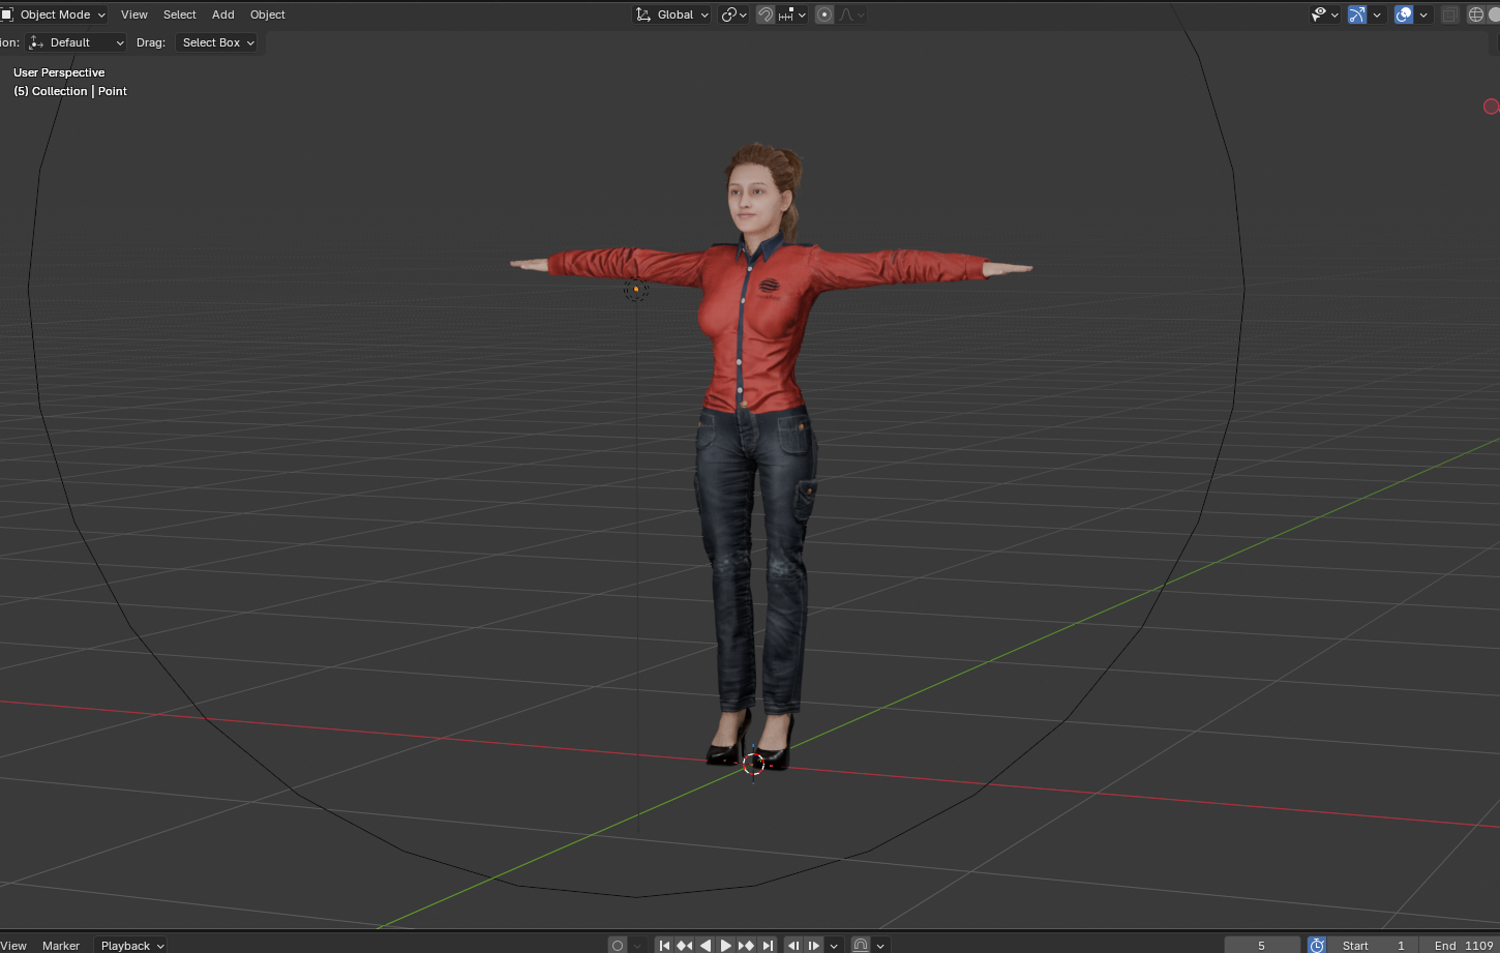Click the "(5) Collection | Point" label
Screen dimensions: 1500x953
70,91
